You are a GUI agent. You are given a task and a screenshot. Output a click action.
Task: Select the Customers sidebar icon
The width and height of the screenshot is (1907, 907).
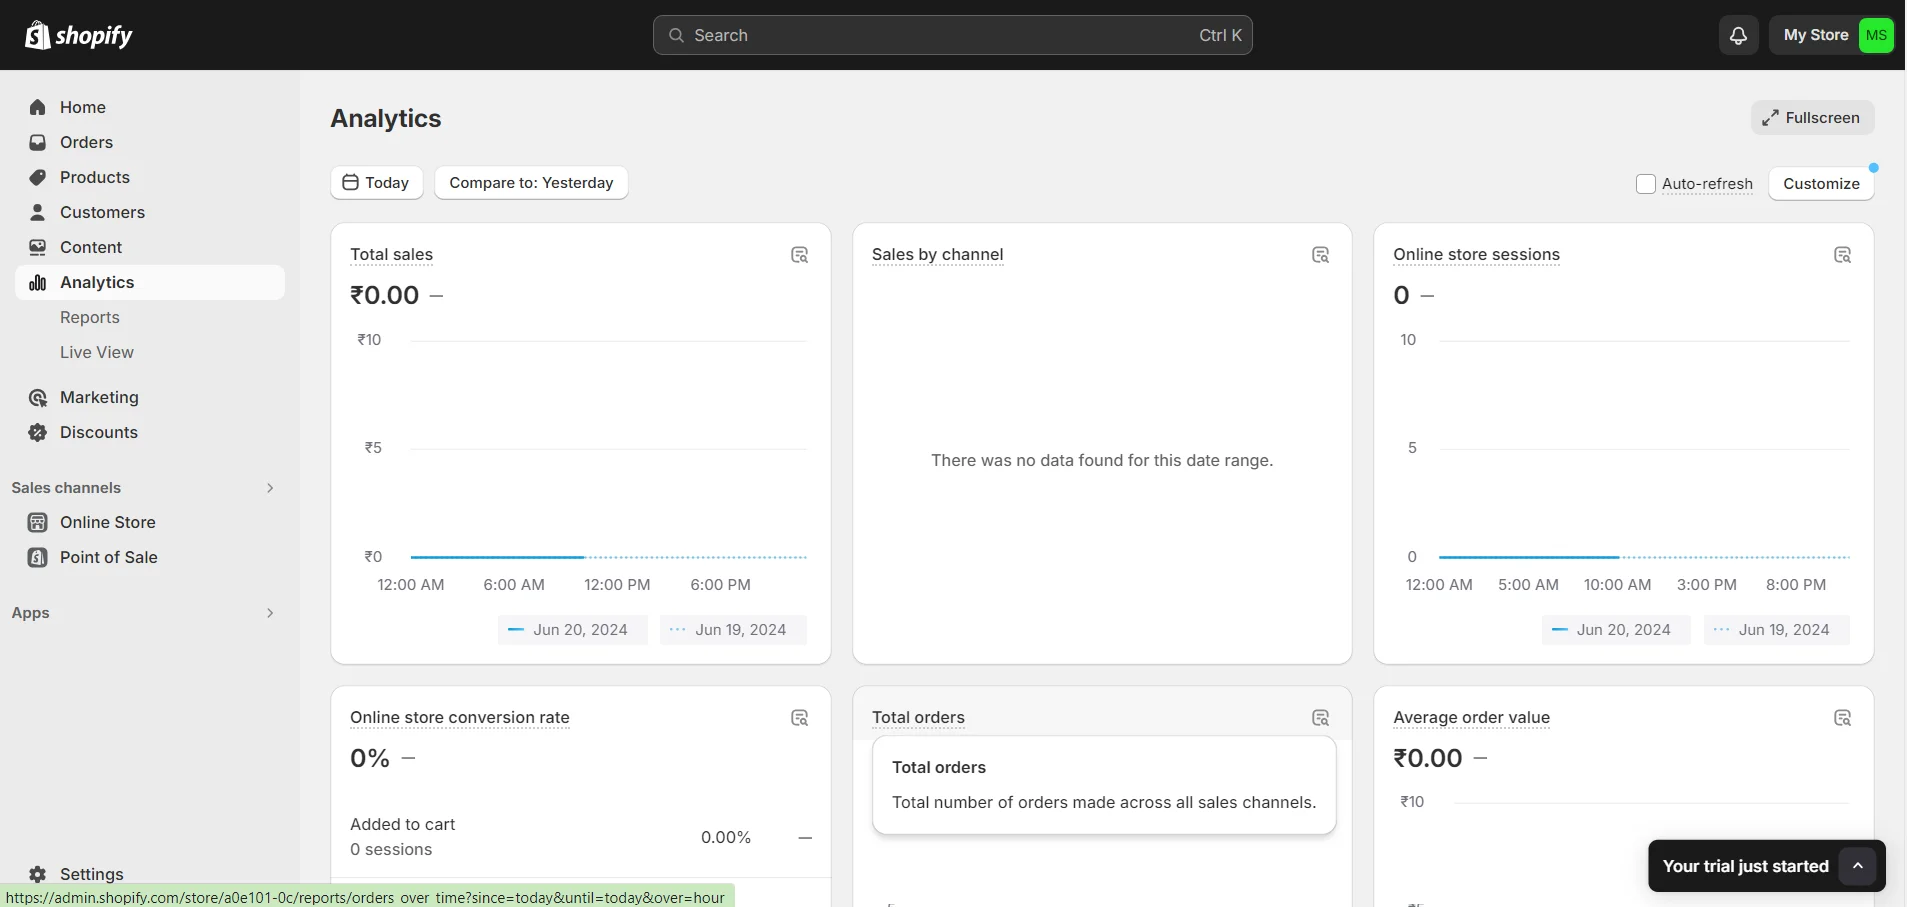36,212
